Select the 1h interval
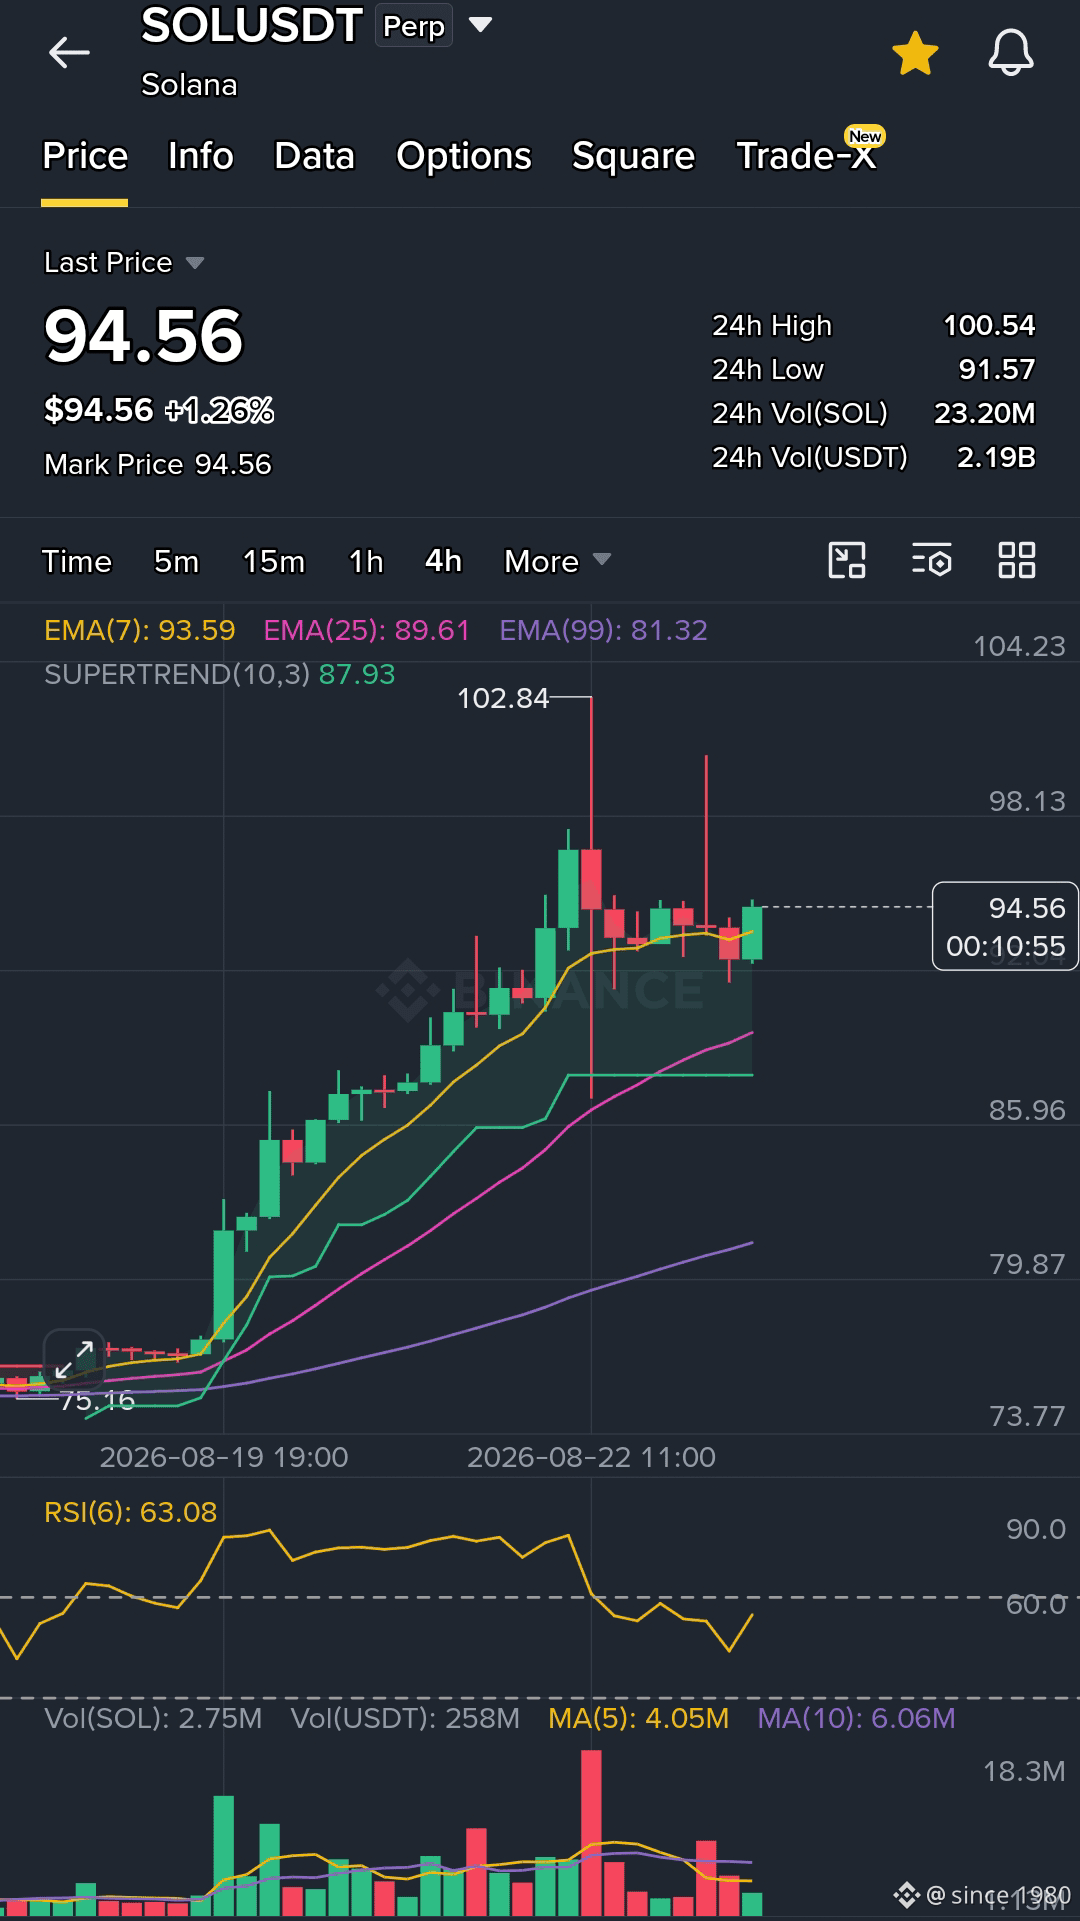 366,562
